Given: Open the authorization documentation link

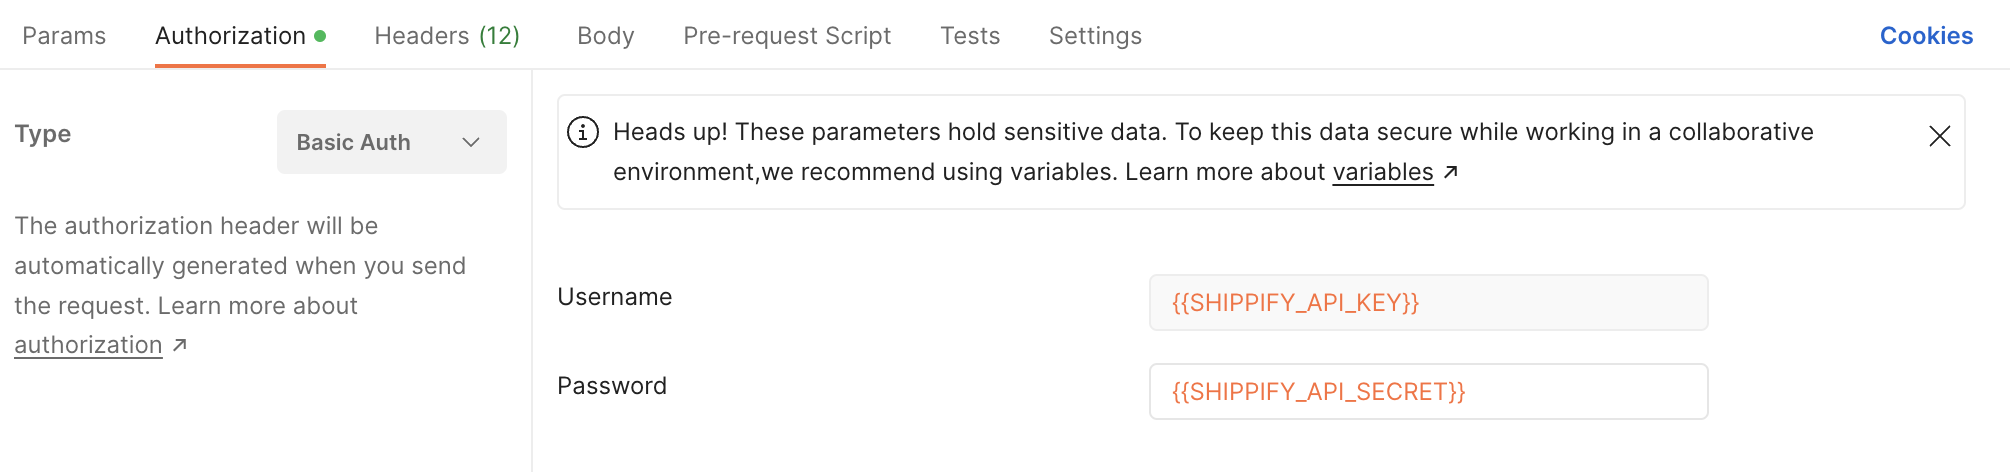Looking at the screenshot, I should pyautogui.click(x=88, y=345).
